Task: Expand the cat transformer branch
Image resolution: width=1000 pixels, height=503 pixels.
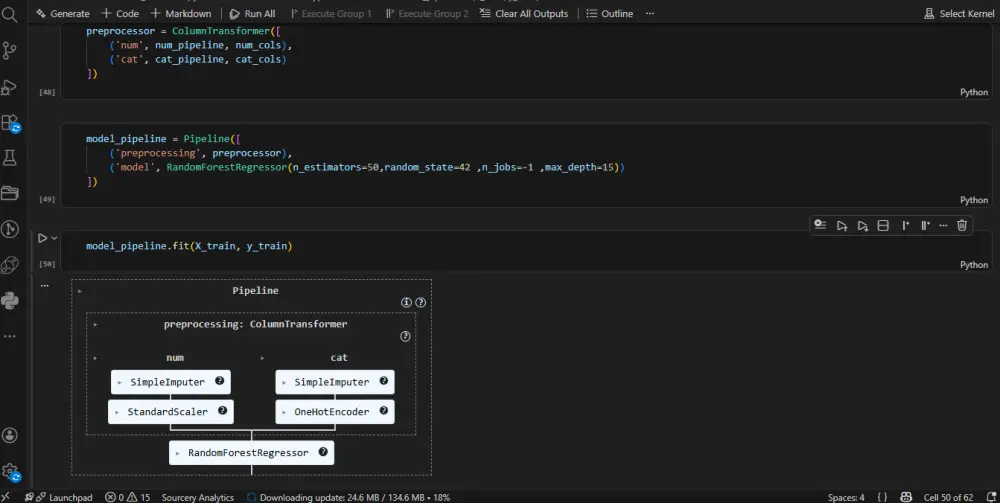Action: [262, 358]
